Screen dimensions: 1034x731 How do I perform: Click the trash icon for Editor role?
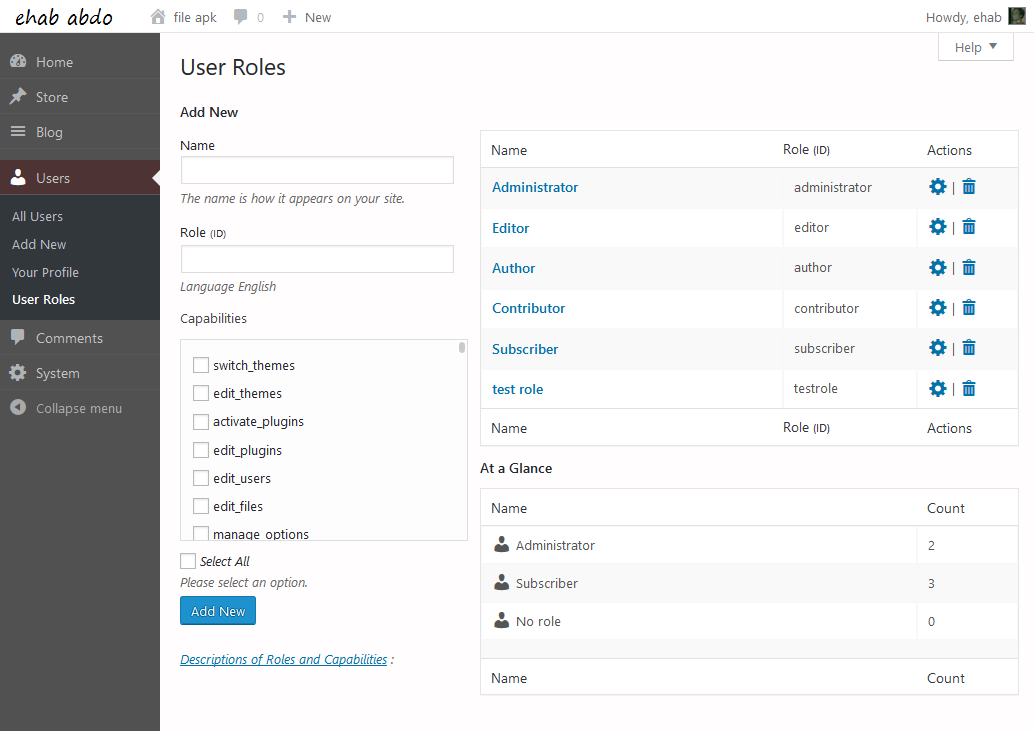click(968, 227)
